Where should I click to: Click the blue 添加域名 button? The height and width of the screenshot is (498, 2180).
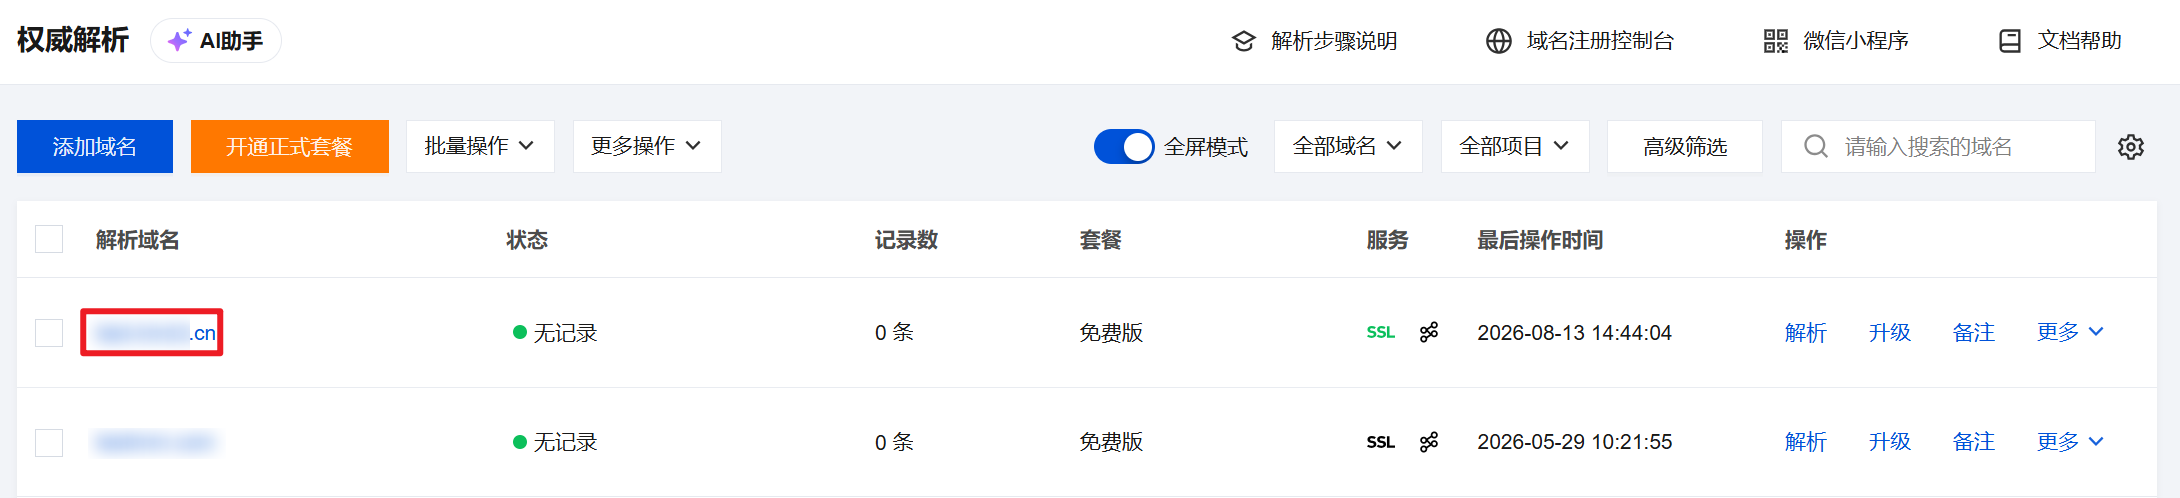coord(95,147)
